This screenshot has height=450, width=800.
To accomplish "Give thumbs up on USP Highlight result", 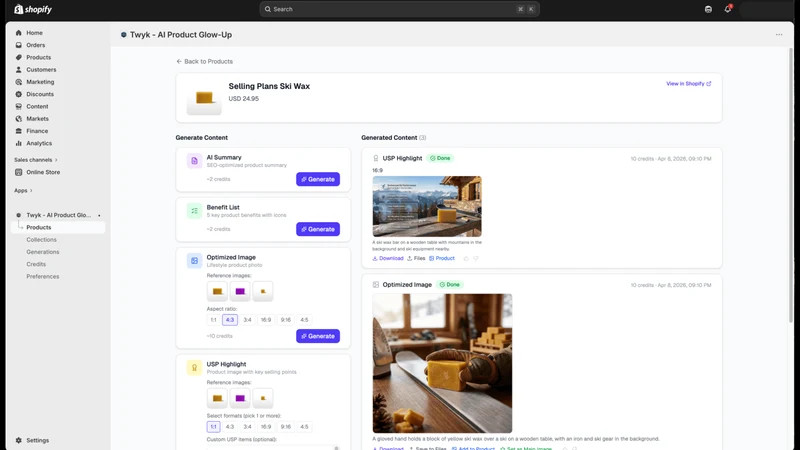I will pyautogui.click(x=466, y=259).
